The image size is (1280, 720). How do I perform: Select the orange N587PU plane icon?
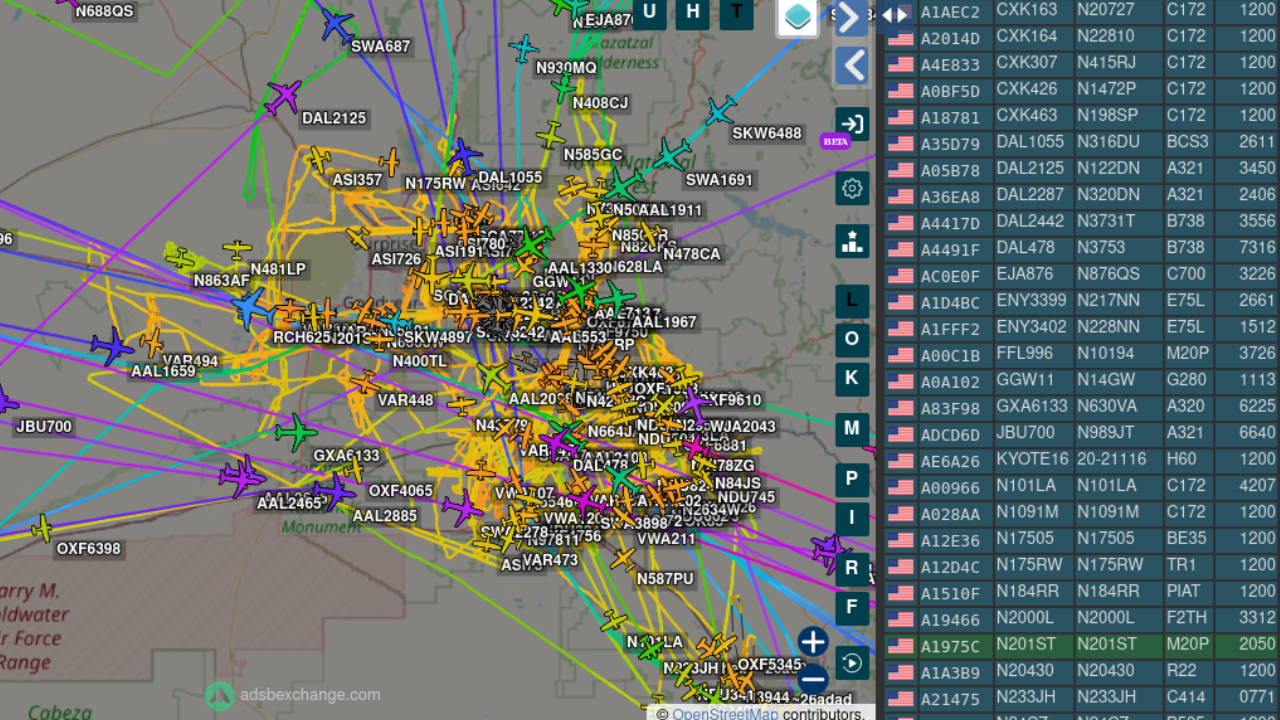623,559
